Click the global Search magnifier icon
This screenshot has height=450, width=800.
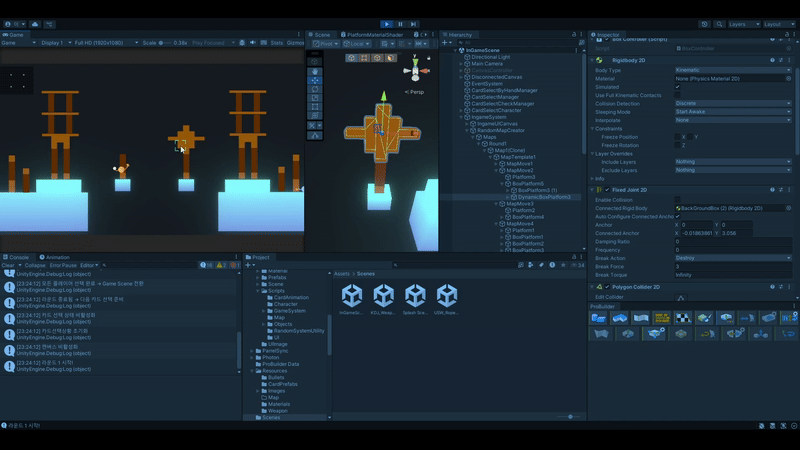719,24
